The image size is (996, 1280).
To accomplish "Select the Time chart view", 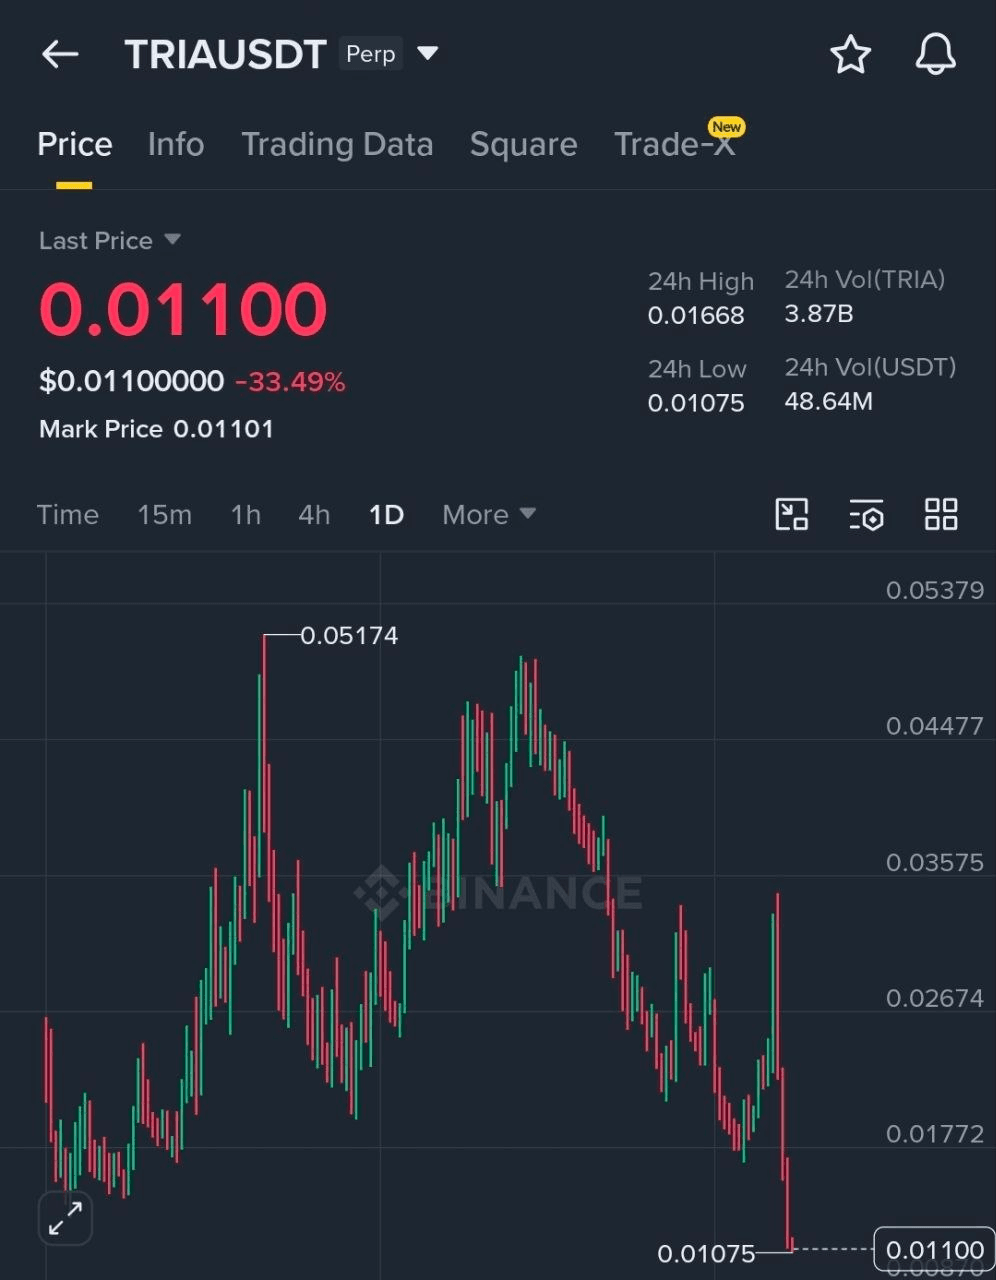I will 68,515.
